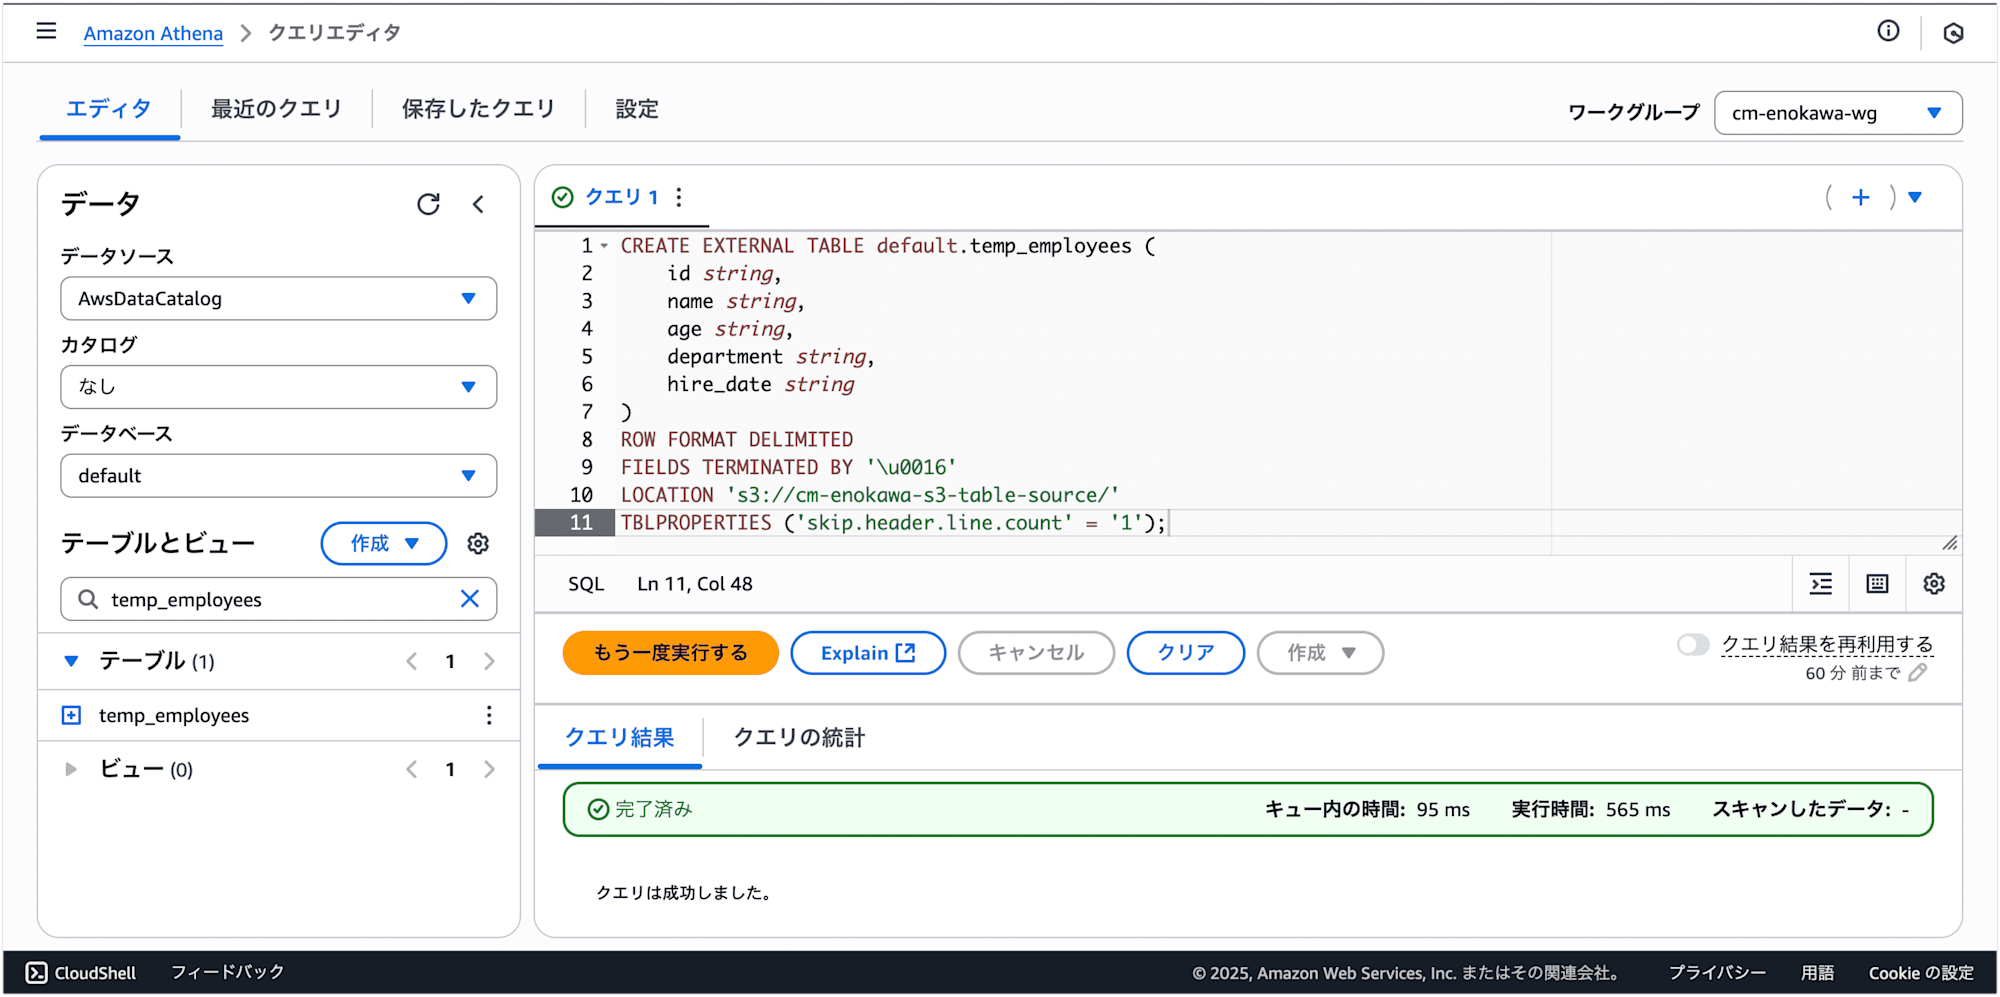2000x997 pixels.
Task: Open the Amazon Athena breadcrumb link
Action: 153,33
